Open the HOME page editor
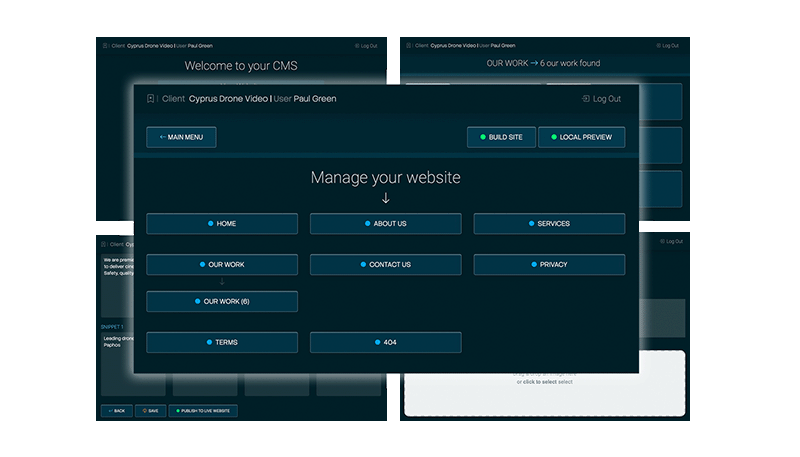800x457 pixels. tap(222, 224)
